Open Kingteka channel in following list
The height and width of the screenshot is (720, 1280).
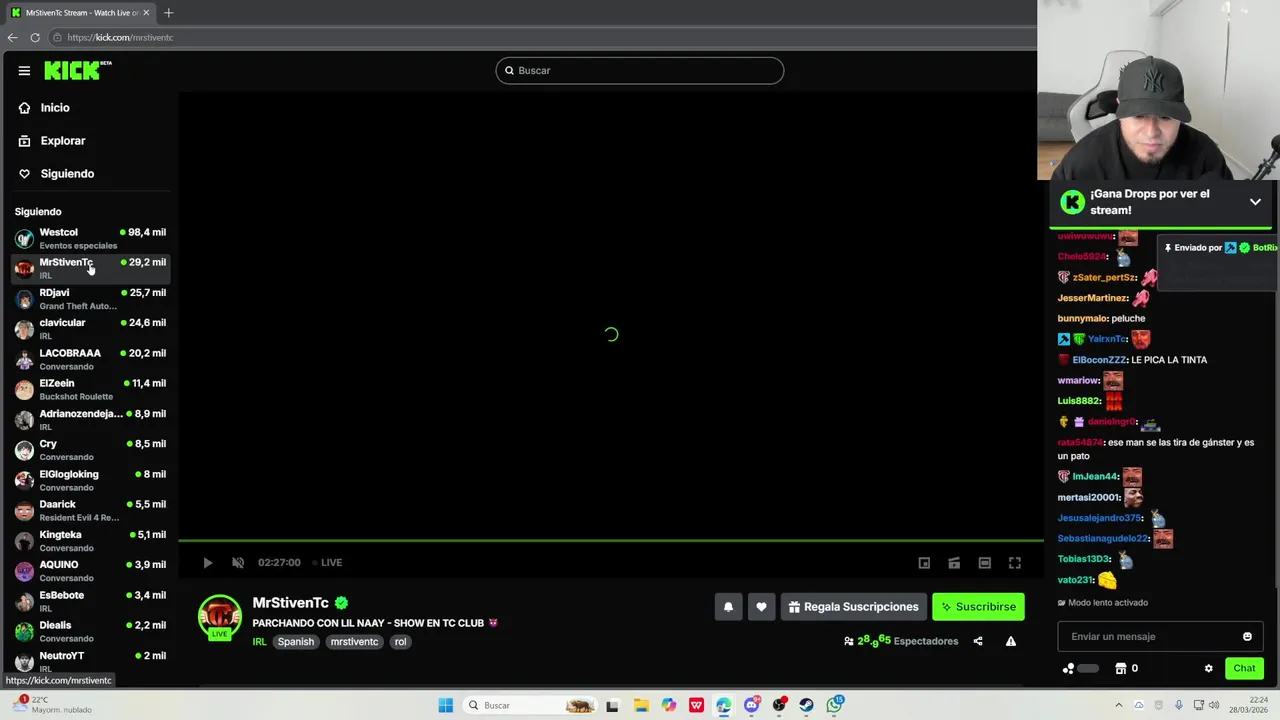(x=90, y=541)
